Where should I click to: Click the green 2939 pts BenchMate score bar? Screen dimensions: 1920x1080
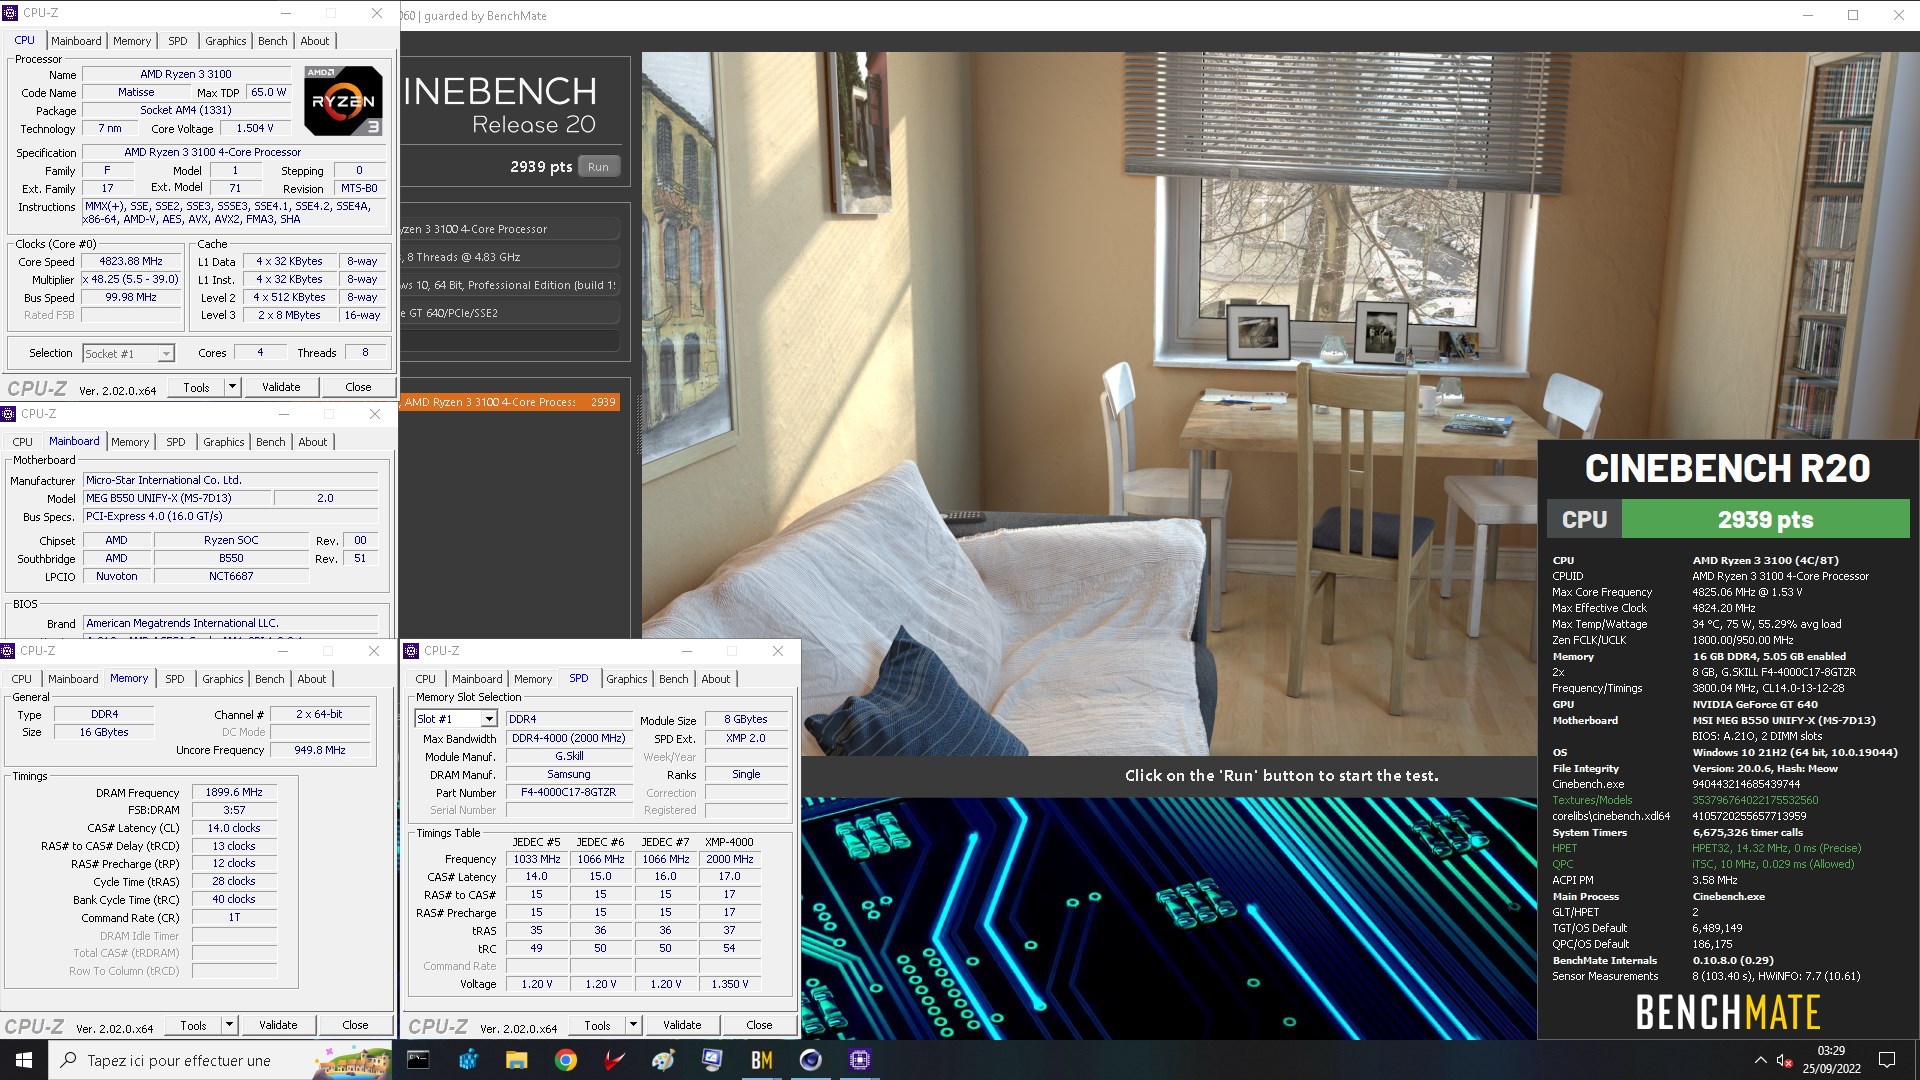[x=1765, y=519]
